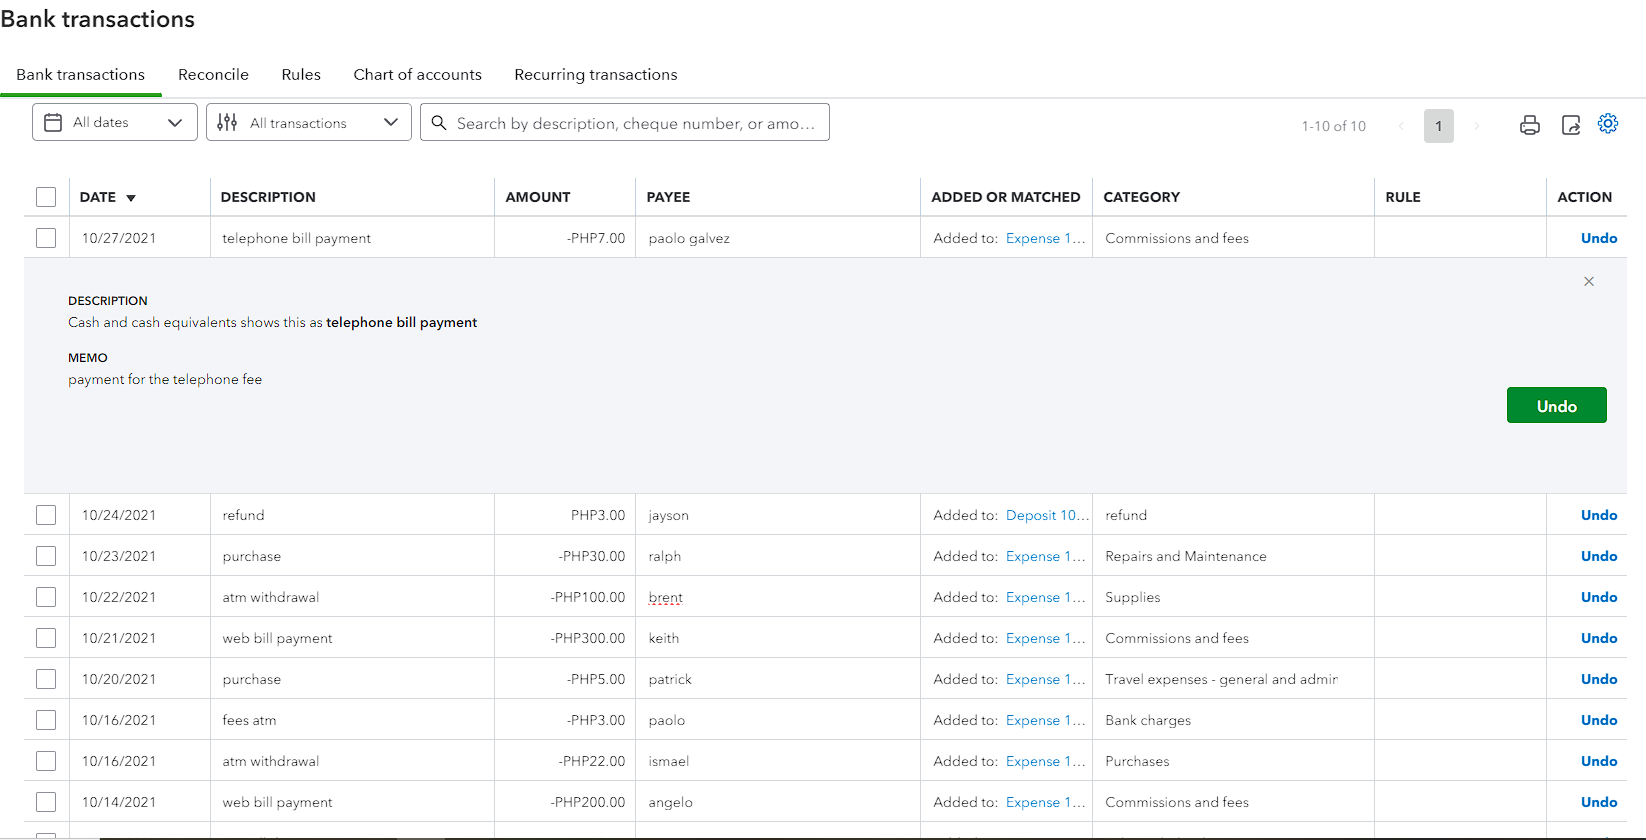Open the Expense link in the ralph row
This screenshot has height=840, width=1646.
pyautogui.click(x=1045, y=556)
